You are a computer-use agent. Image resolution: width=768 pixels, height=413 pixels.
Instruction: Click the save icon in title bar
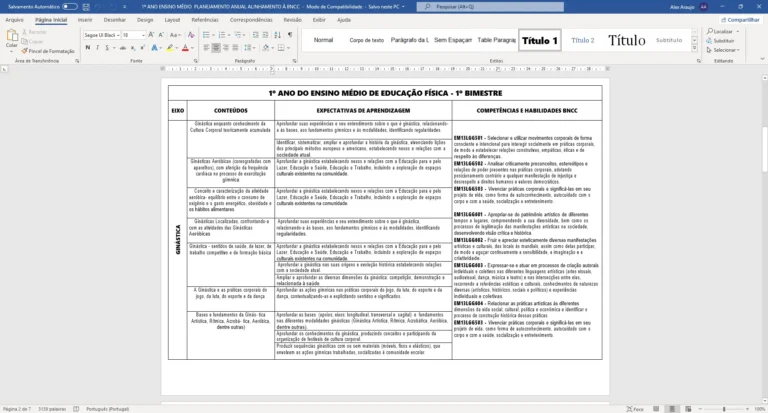coord(86,7)
